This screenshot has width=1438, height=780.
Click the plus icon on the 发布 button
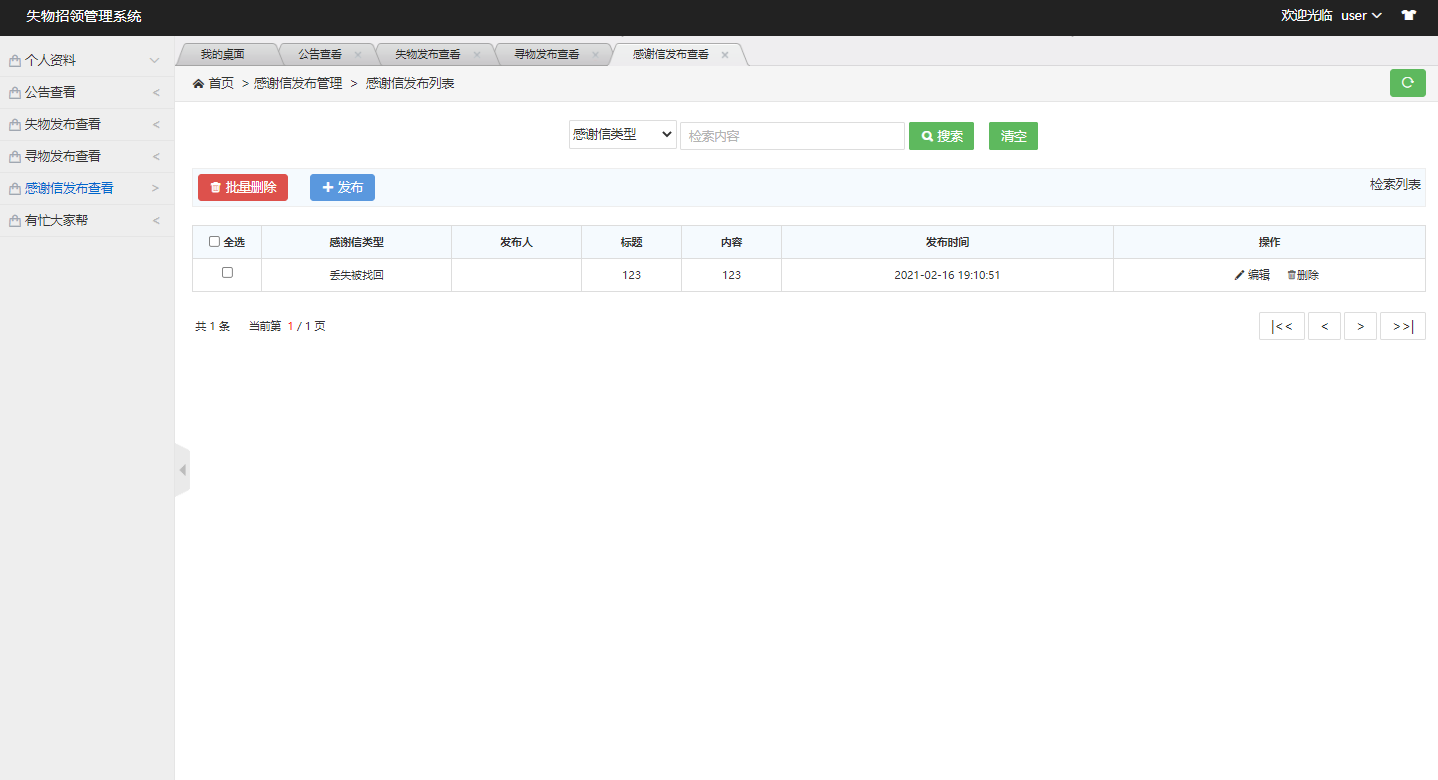(x=328, y=187)
